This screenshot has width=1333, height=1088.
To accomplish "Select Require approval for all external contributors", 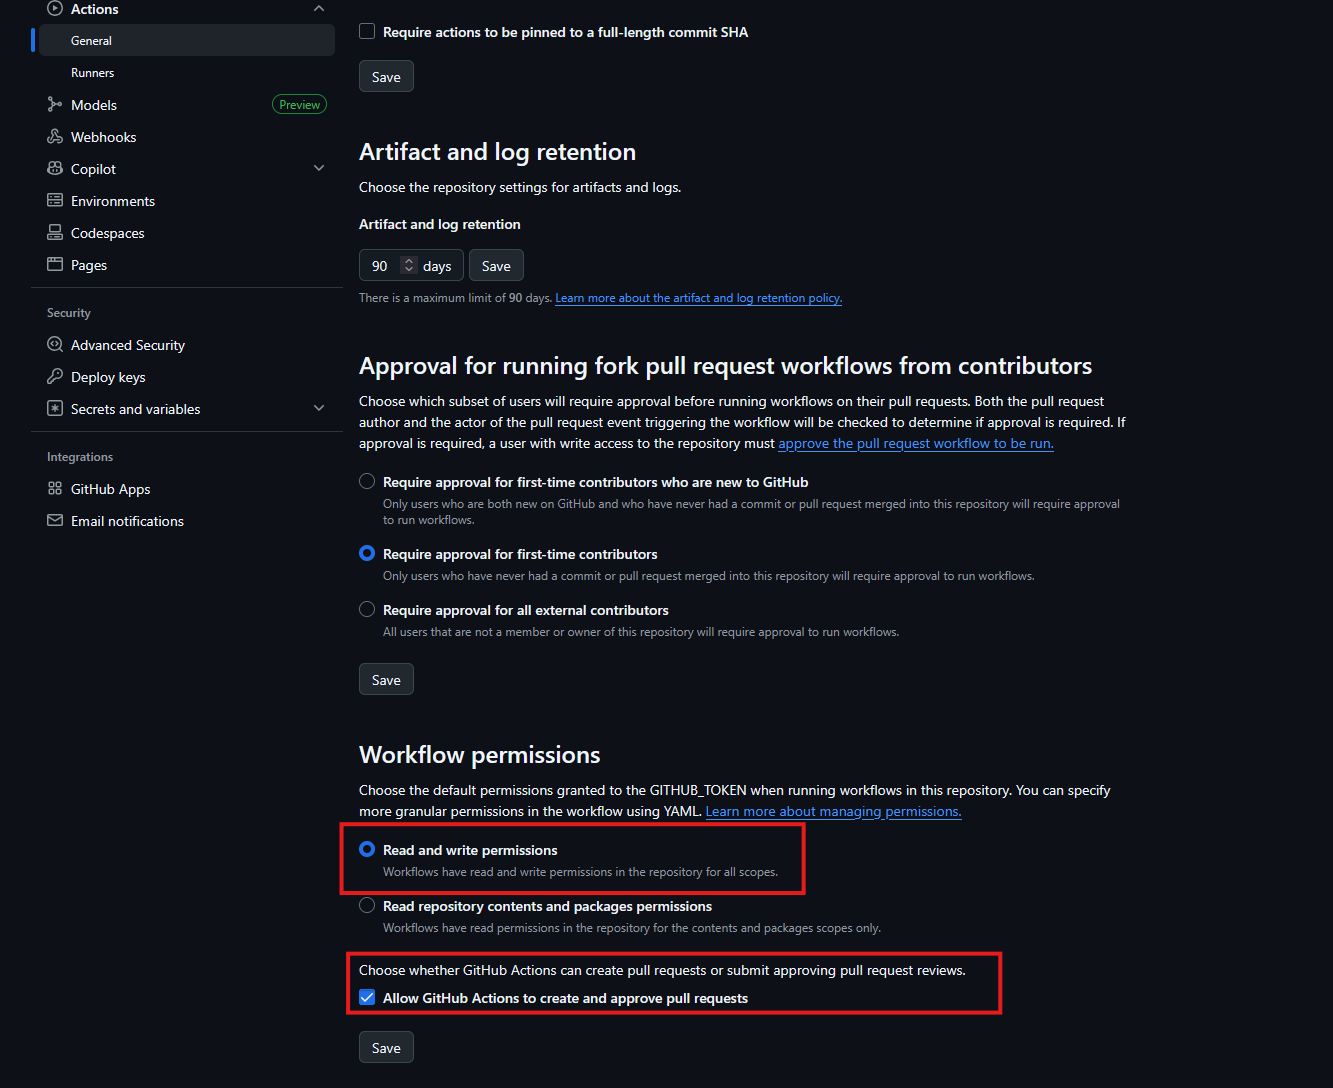I will 367,608.
